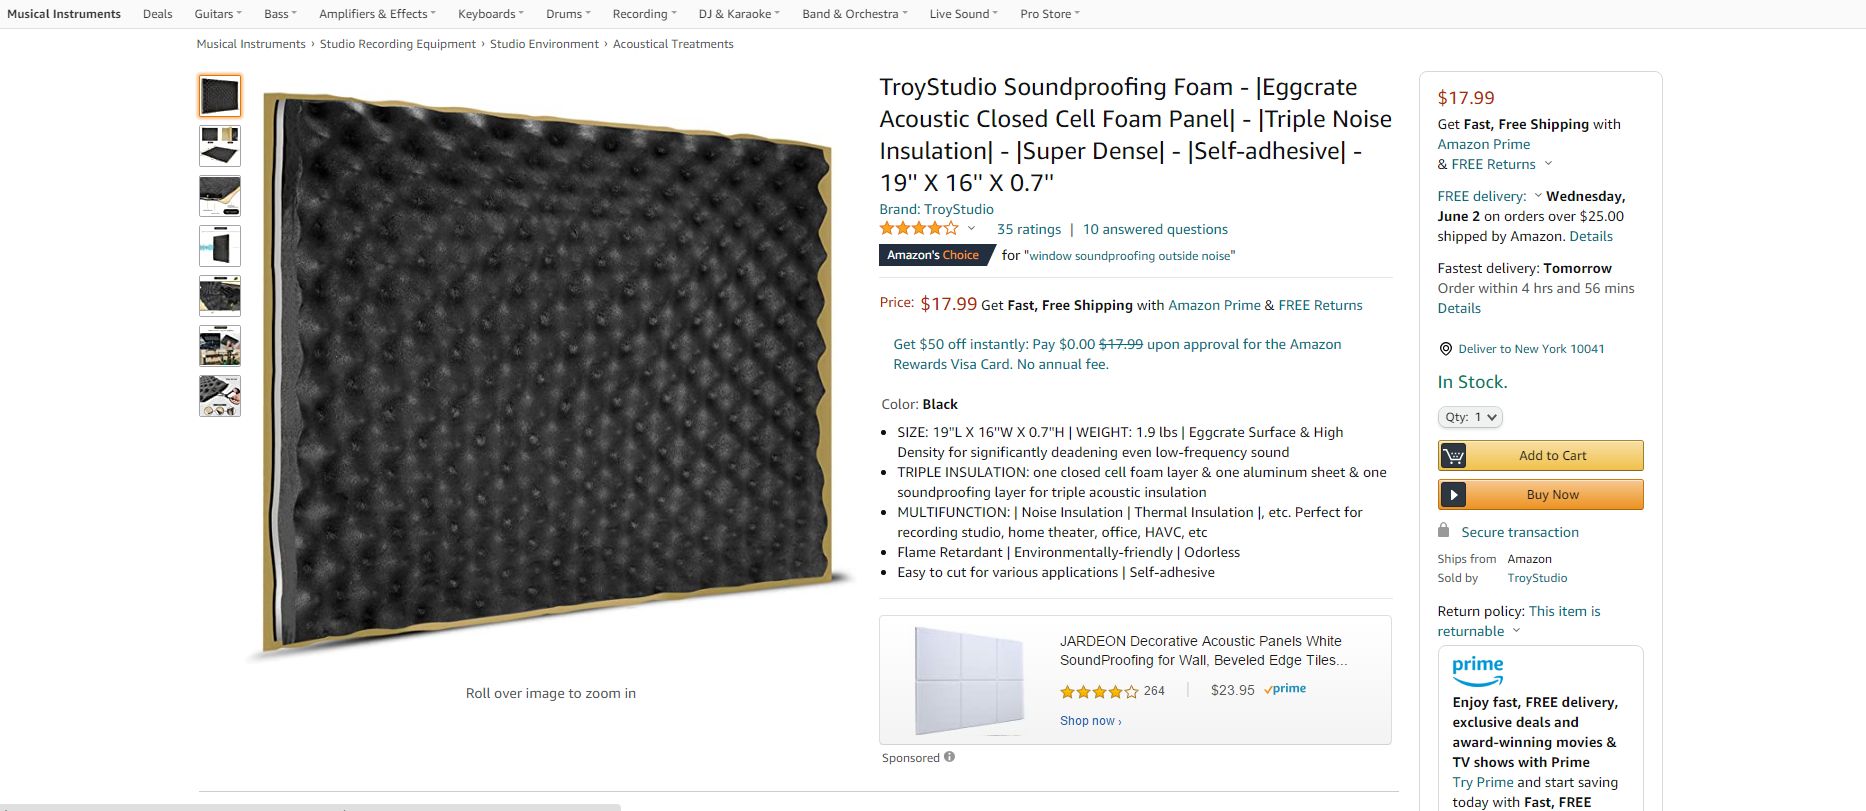Viewport: 1866px width, 811px height.
Task: Expand the FREE delivery options chevron
Action: click(1538, 196)
